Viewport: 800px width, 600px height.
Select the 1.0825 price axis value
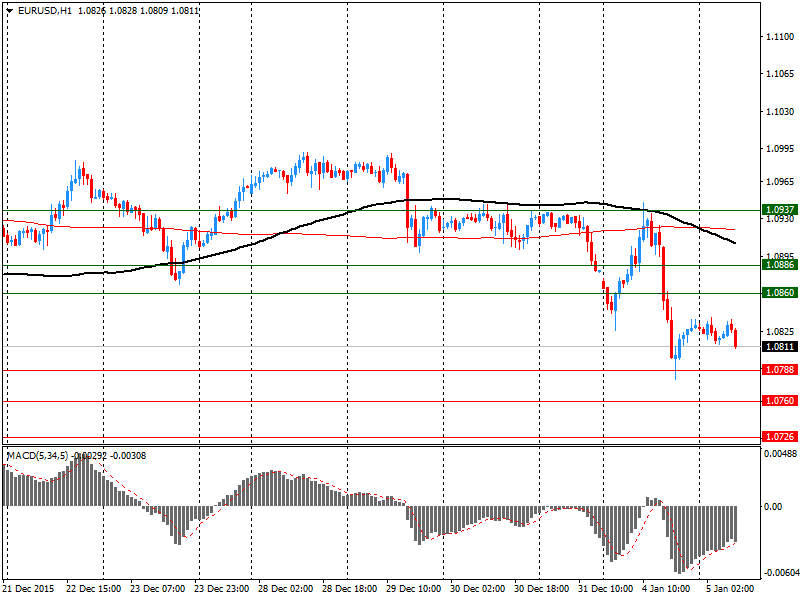[780, 332]
